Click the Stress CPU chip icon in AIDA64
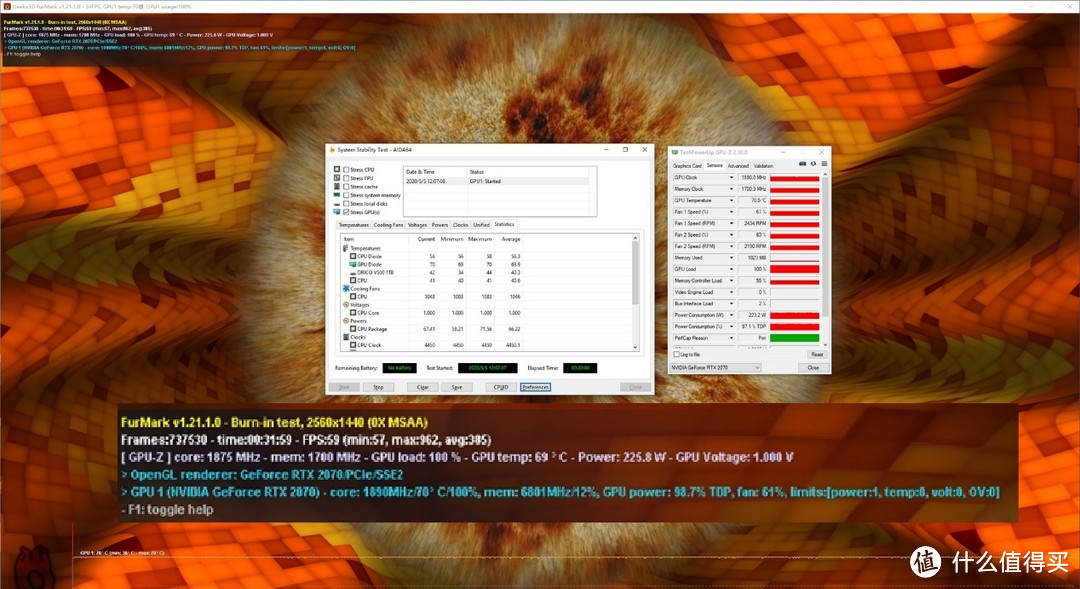Viewport: 1080px width, 589px height. 337,169
